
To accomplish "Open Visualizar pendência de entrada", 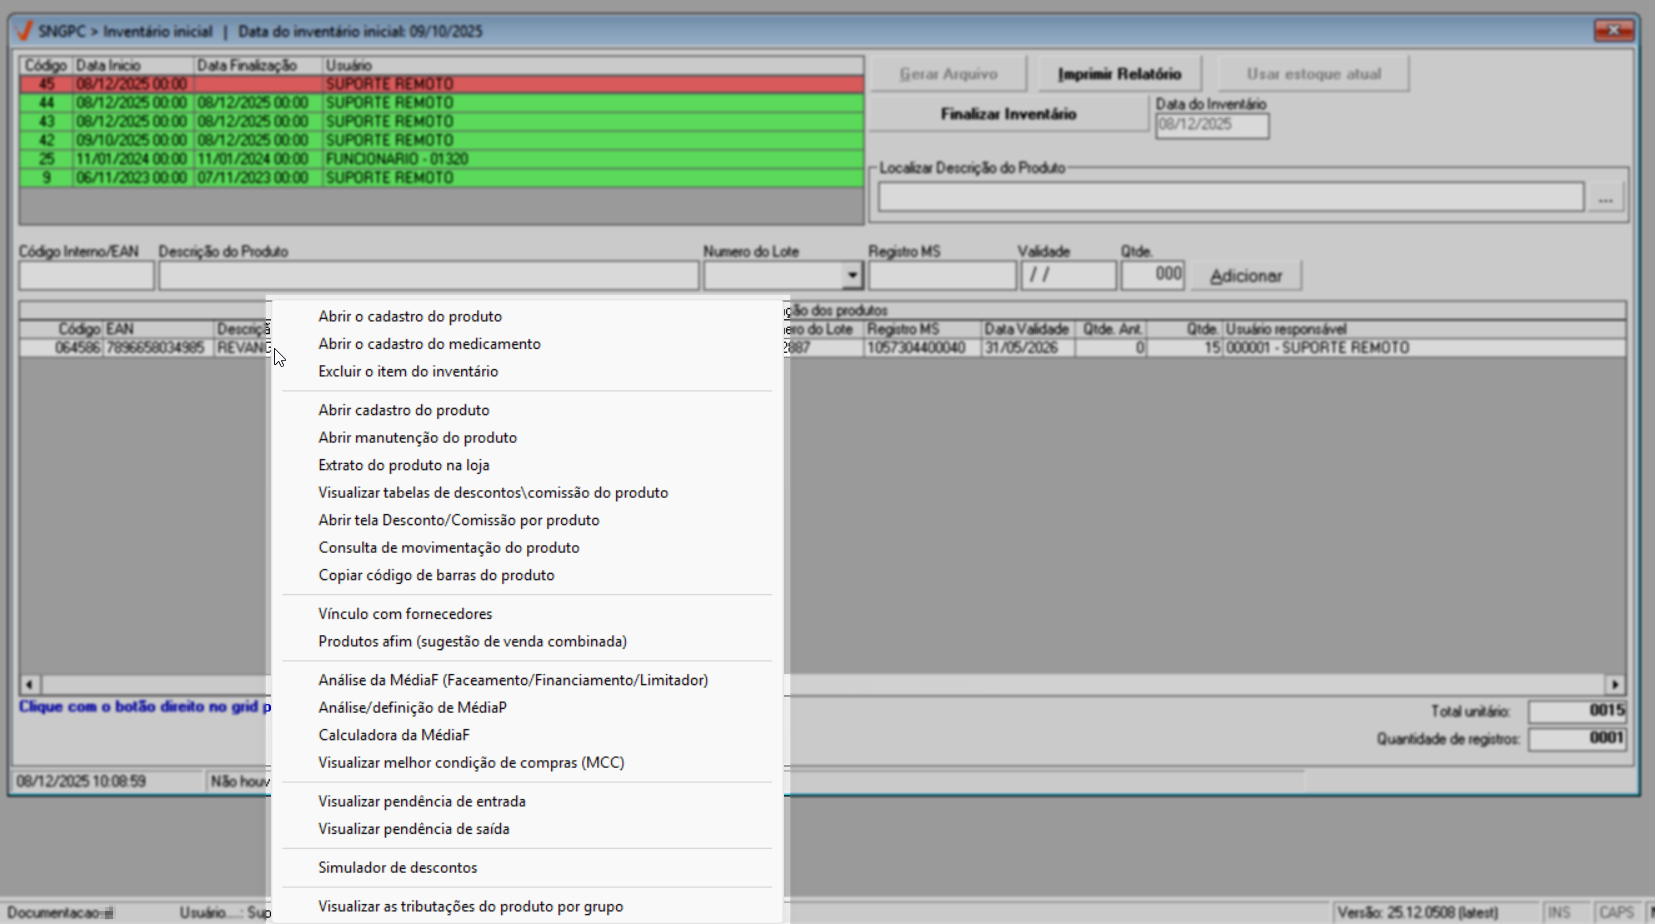I will click(x=421, y=801).
